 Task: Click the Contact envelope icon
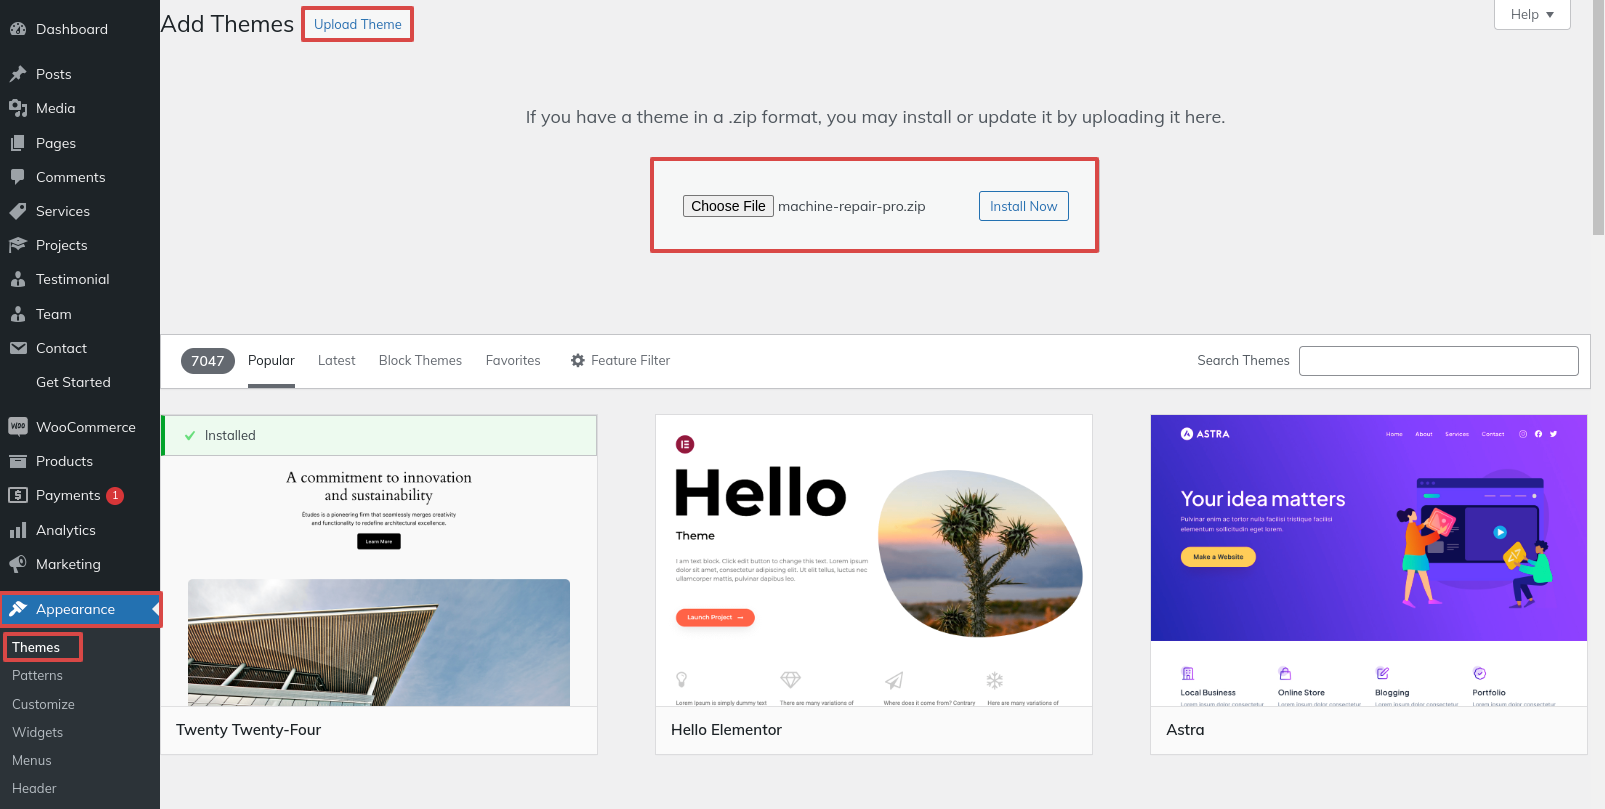pyautogui.click(x=18, y=348)
